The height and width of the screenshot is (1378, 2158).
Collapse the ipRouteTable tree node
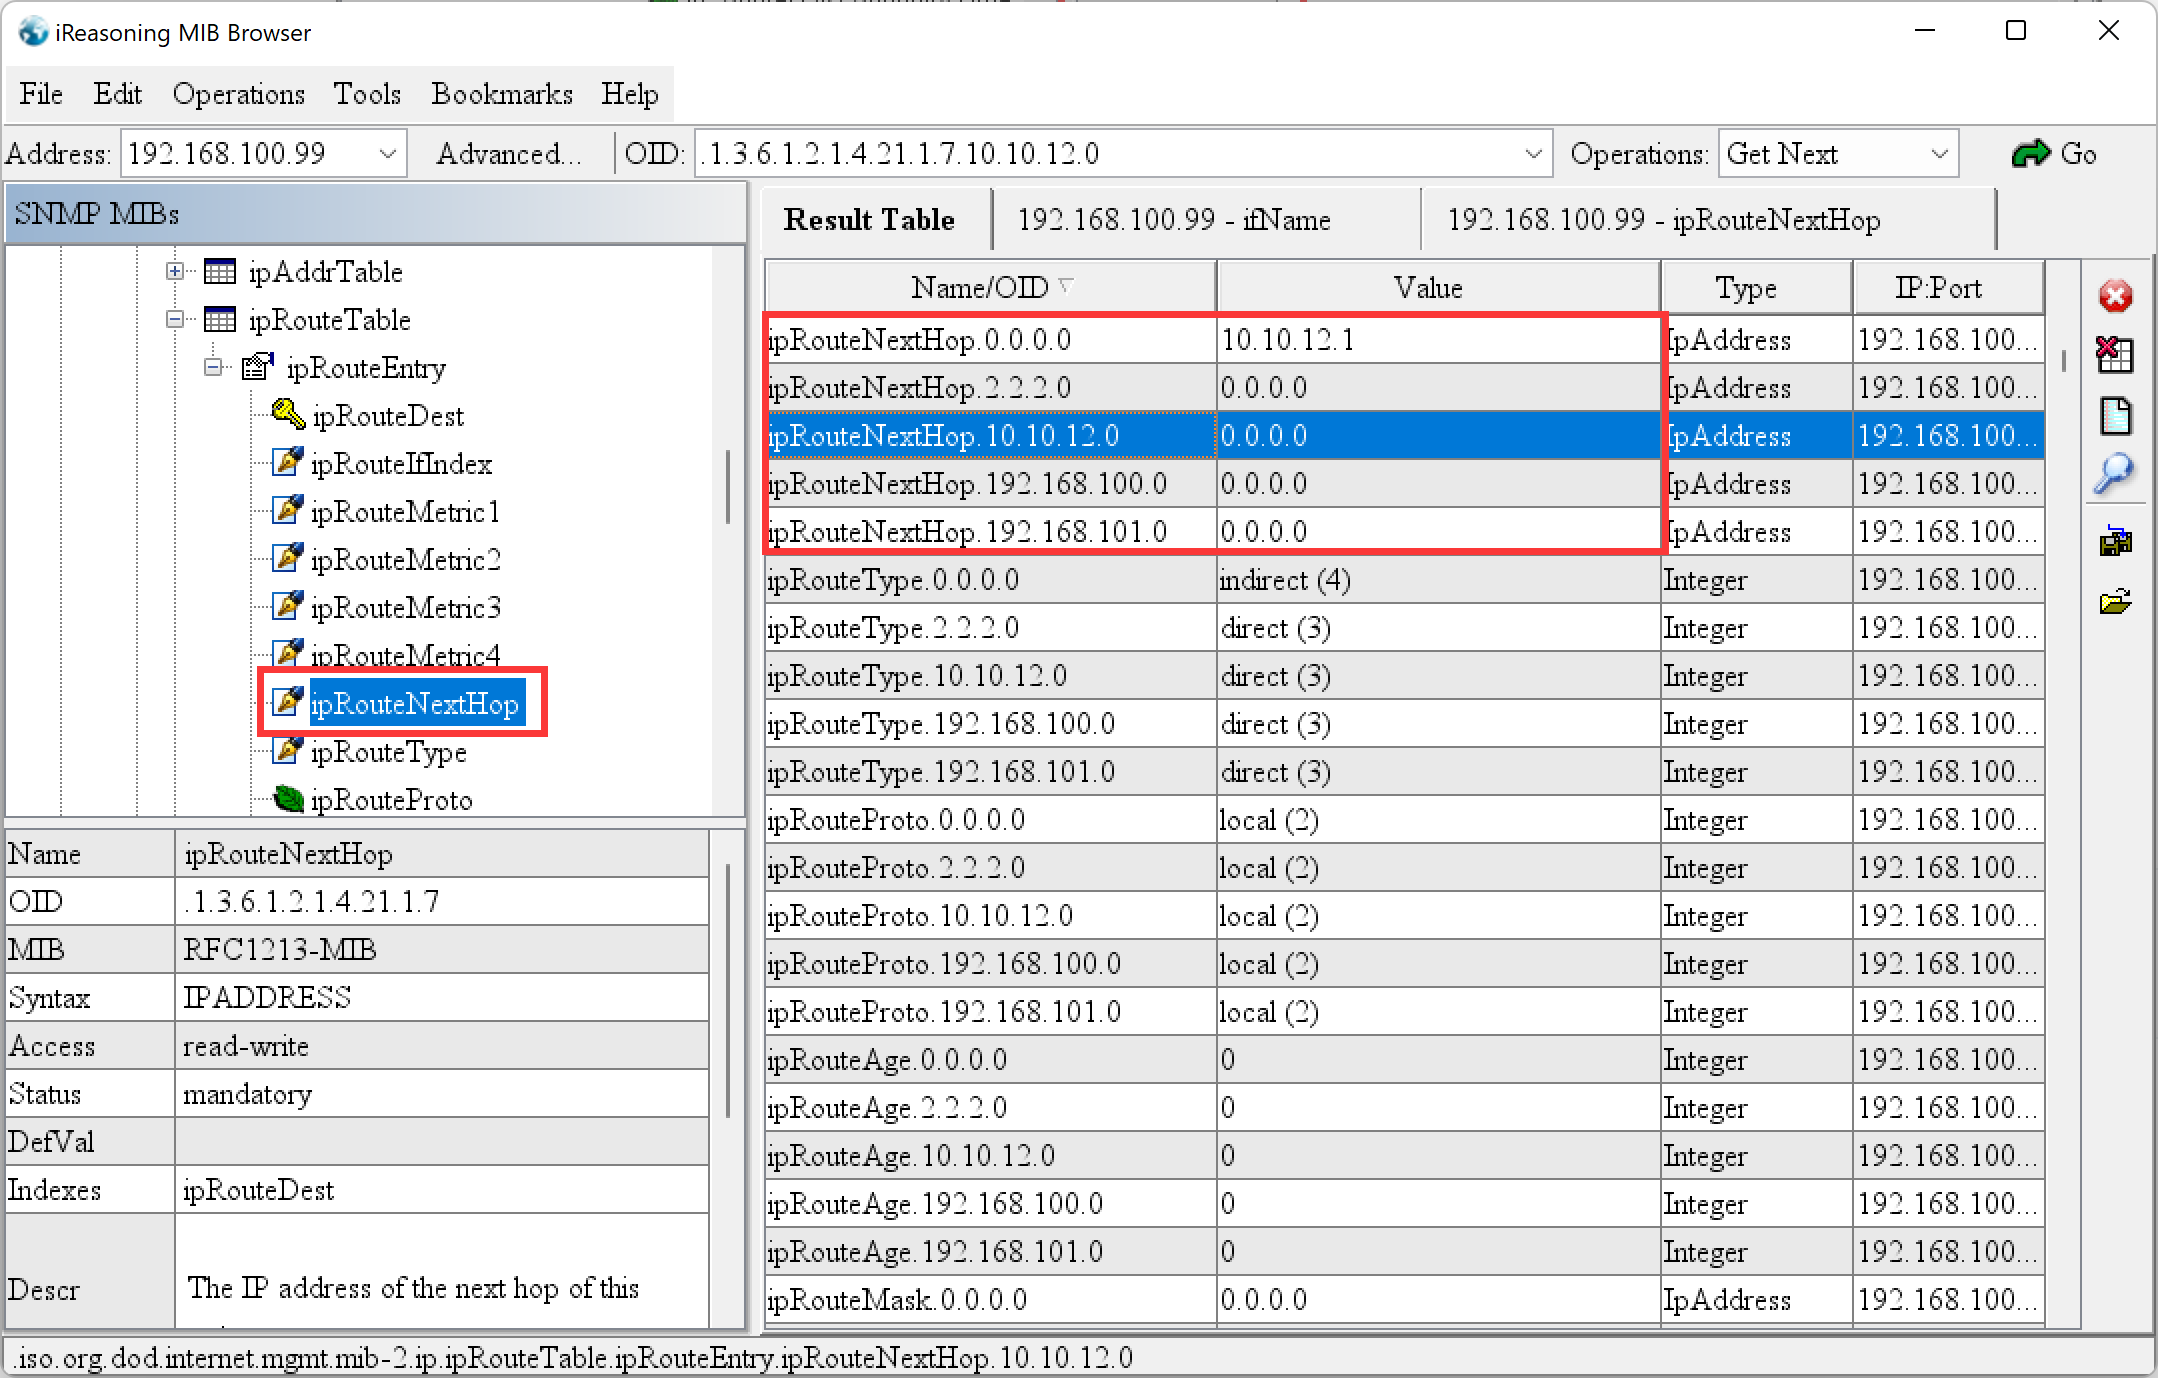click(175, 319)
